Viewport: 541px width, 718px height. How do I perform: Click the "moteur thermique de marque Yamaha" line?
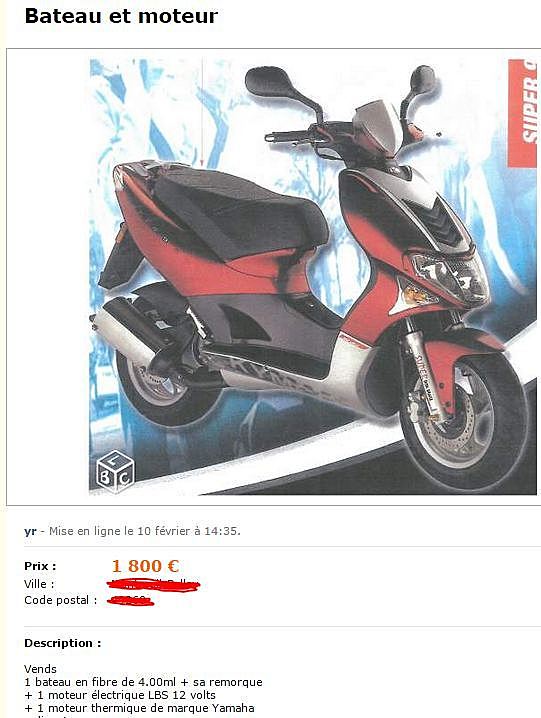pos(139,708)
